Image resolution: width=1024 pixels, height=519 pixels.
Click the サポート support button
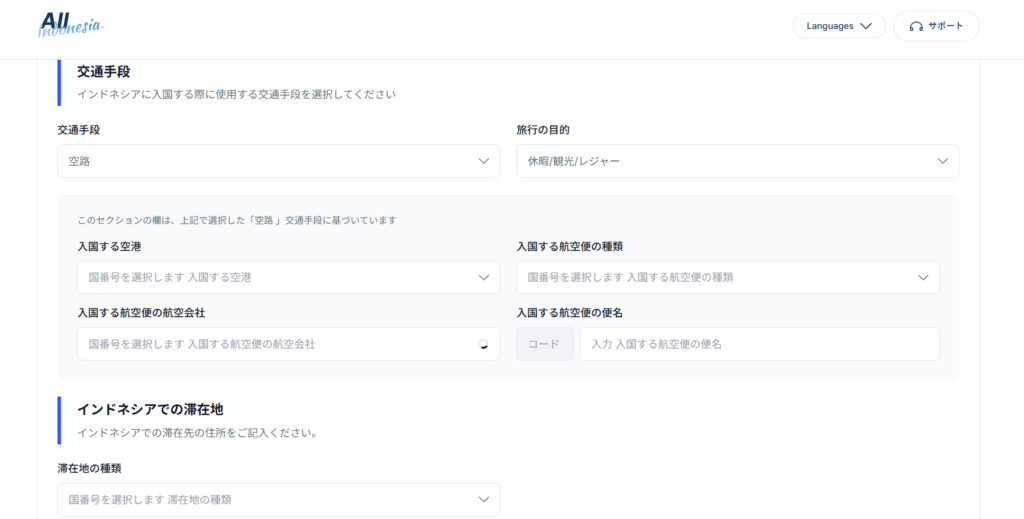(x=936, y=26)
